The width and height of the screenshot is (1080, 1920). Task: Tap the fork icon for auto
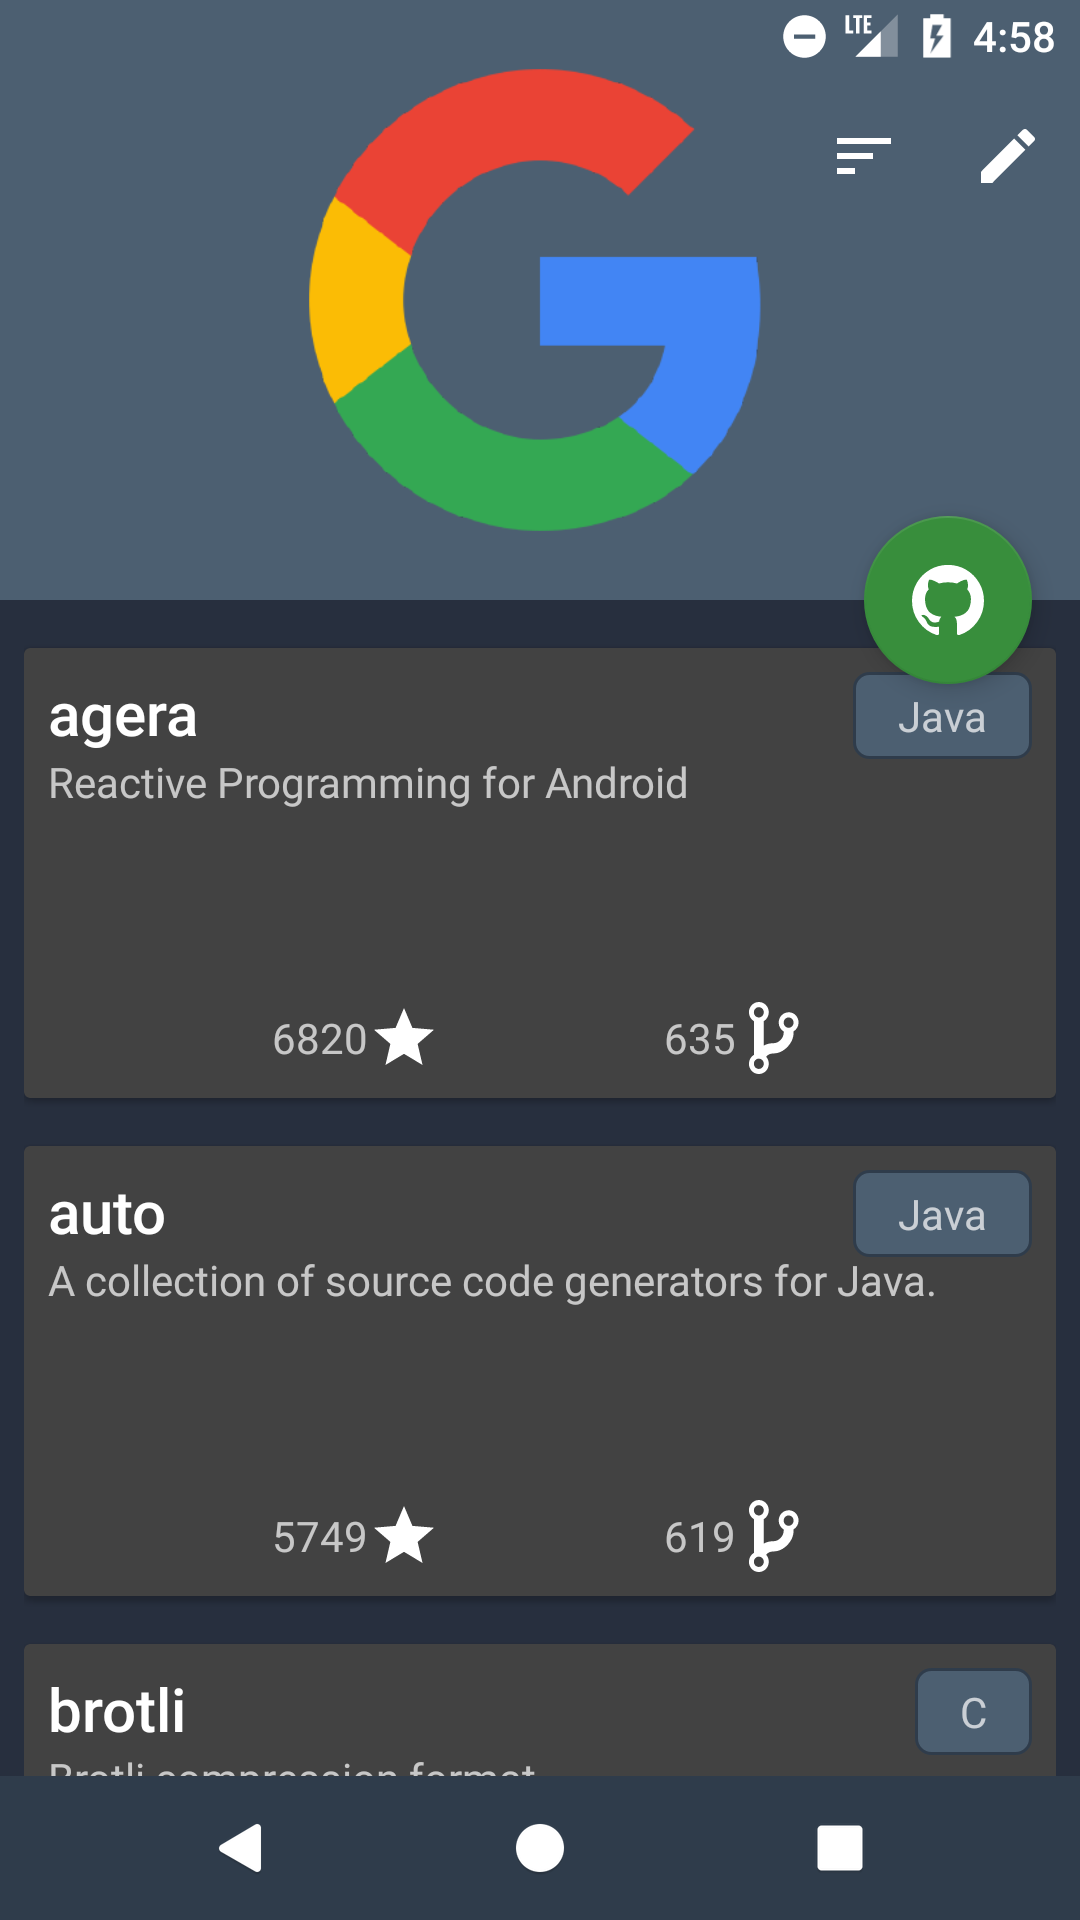click(x=772, y=1536)
